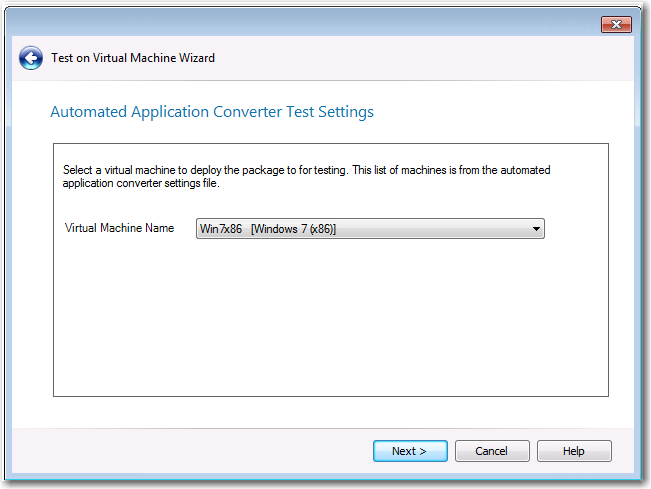
Task: Select the Win7x86 [Windows 7 (x86)] combo box
Action: point(370,229)
